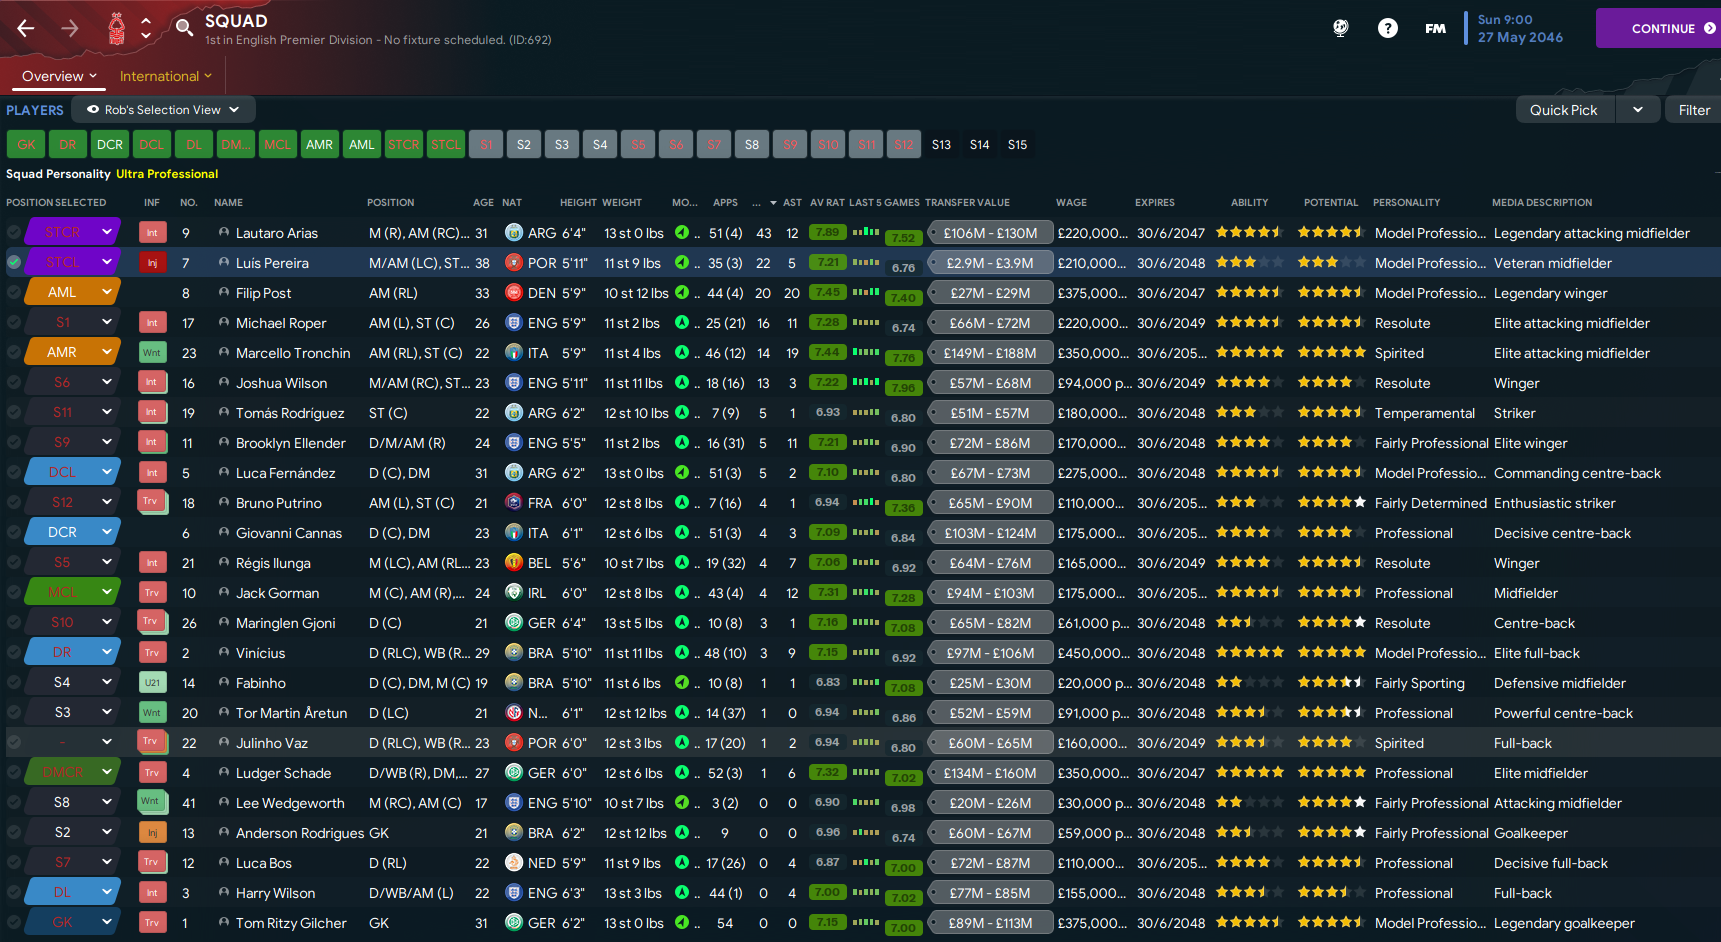
Task: Click the Filter button
Action: pyautogui.click(x=1693, y=110)
